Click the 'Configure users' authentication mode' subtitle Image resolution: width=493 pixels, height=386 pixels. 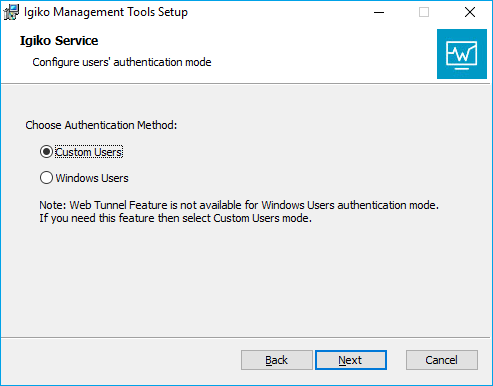click(x=122, y=62)
